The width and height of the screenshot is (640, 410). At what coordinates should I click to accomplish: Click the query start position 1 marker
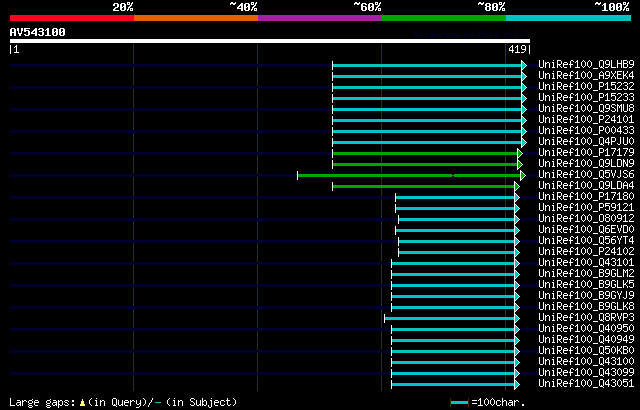[16, 49]
